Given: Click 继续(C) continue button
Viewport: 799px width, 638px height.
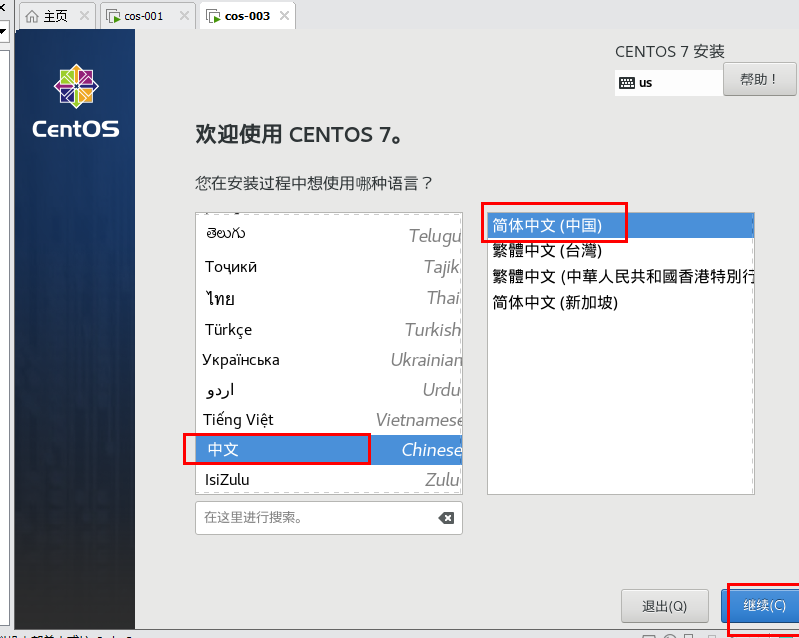Looking at the screenshot, I should tap(762, 606).
